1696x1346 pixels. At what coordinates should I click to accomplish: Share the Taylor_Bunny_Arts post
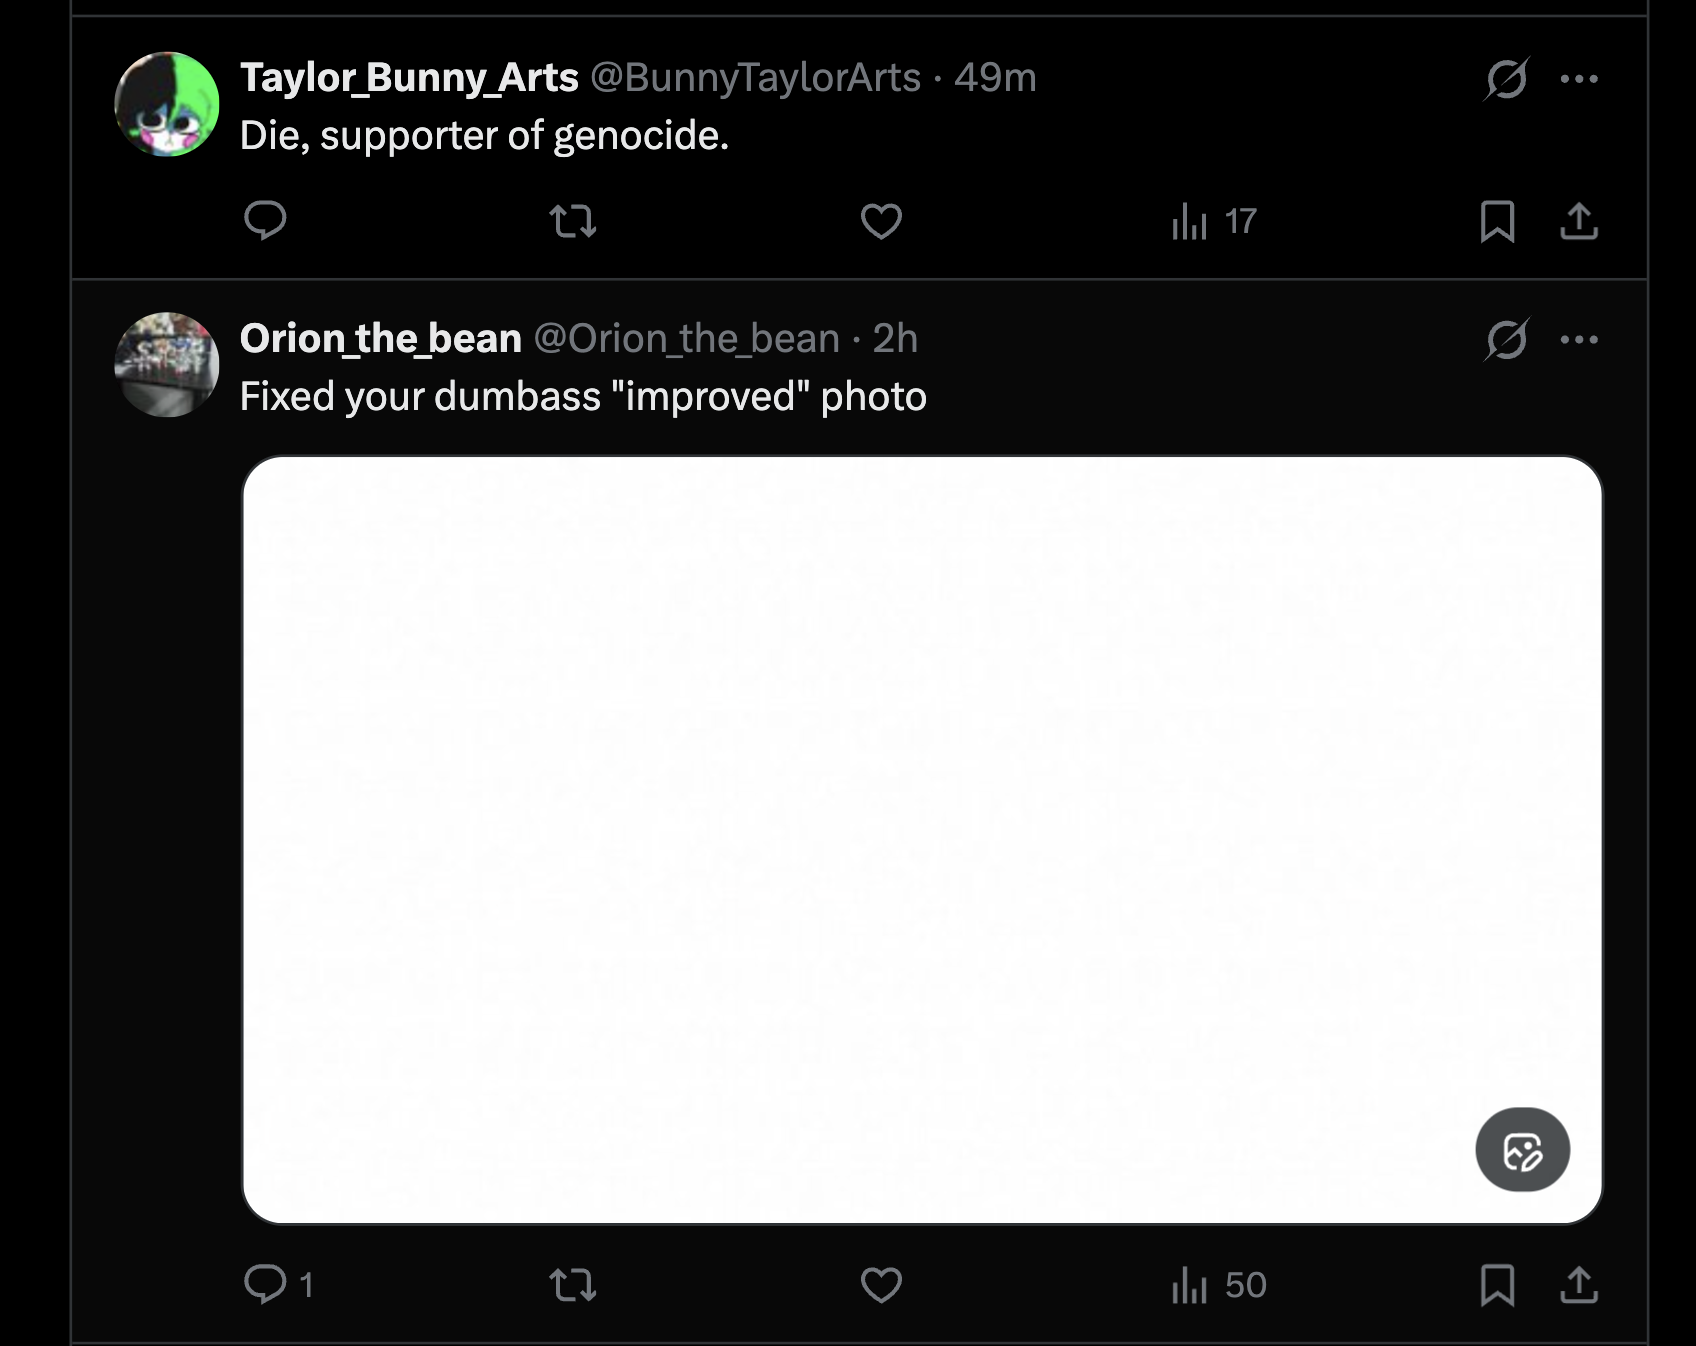[x=1579, y=221]
